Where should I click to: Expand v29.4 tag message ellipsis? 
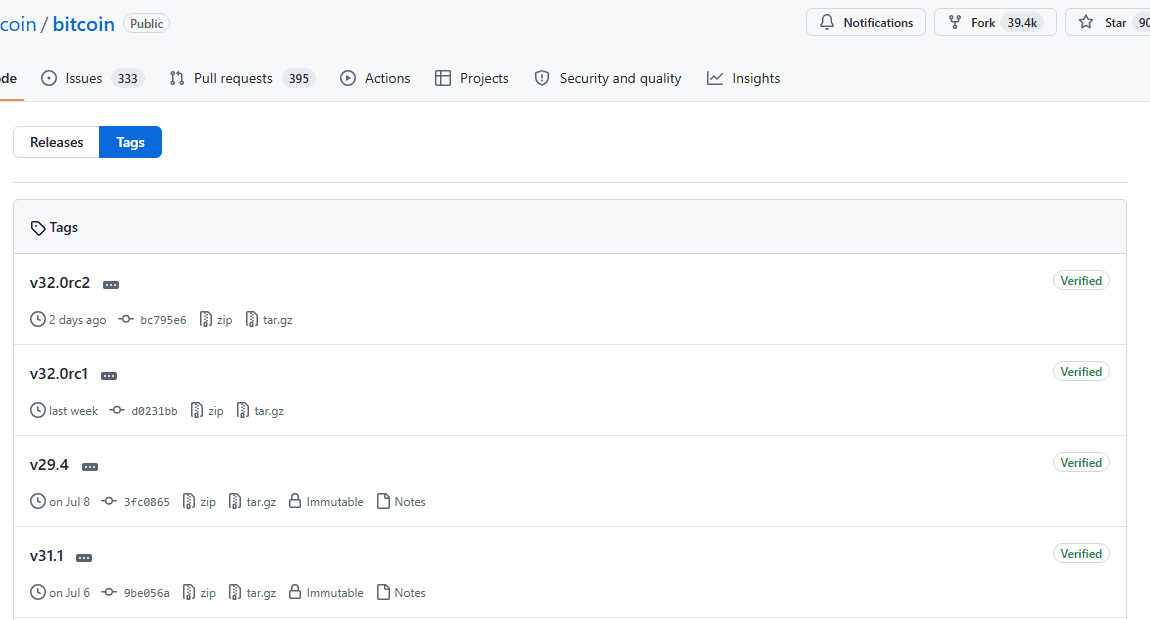tap(89, 467)
